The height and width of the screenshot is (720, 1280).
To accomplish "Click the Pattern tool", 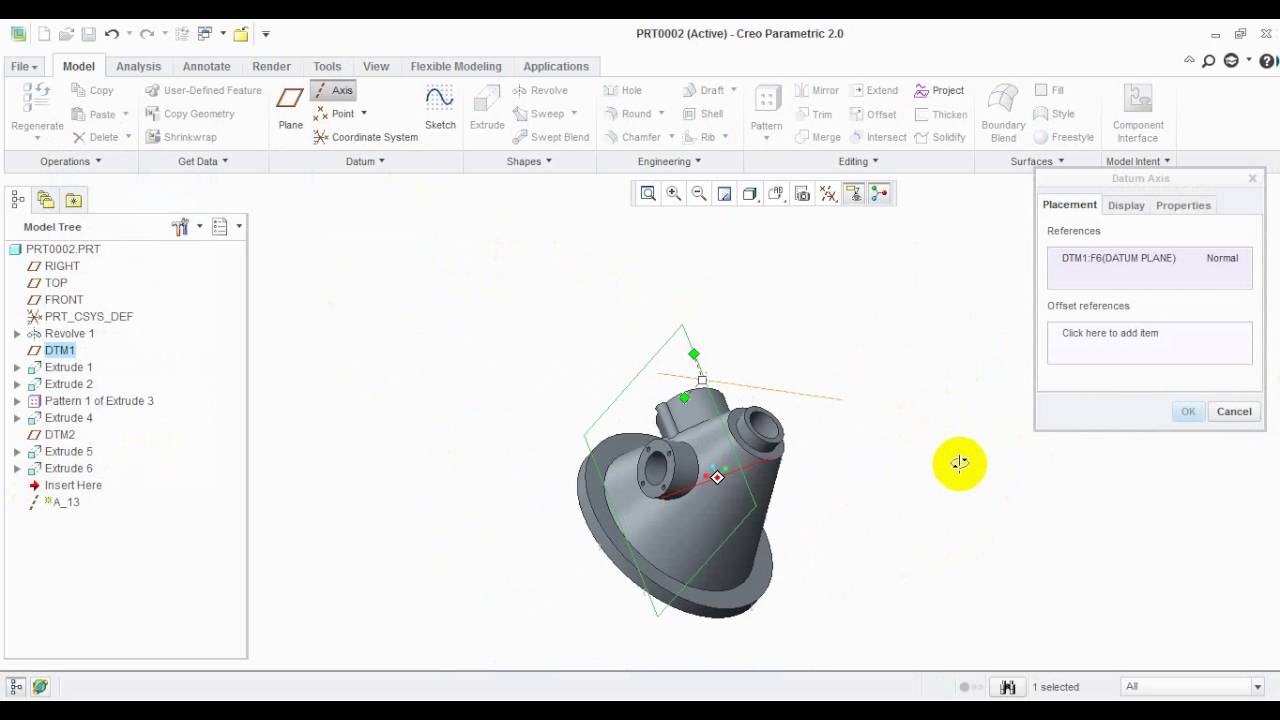I will (x=767, y=110).
